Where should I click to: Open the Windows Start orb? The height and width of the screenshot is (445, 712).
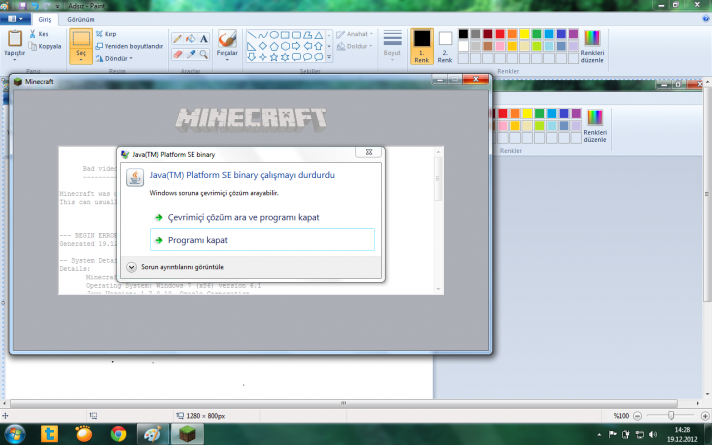(x=14, y=434)
